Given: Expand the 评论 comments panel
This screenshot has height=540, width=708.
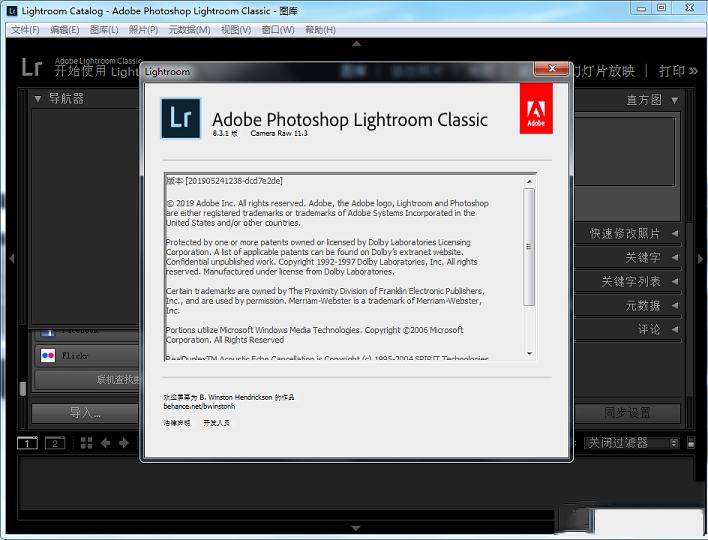Looking at the screenshot, I should click(x=675, y=329).
